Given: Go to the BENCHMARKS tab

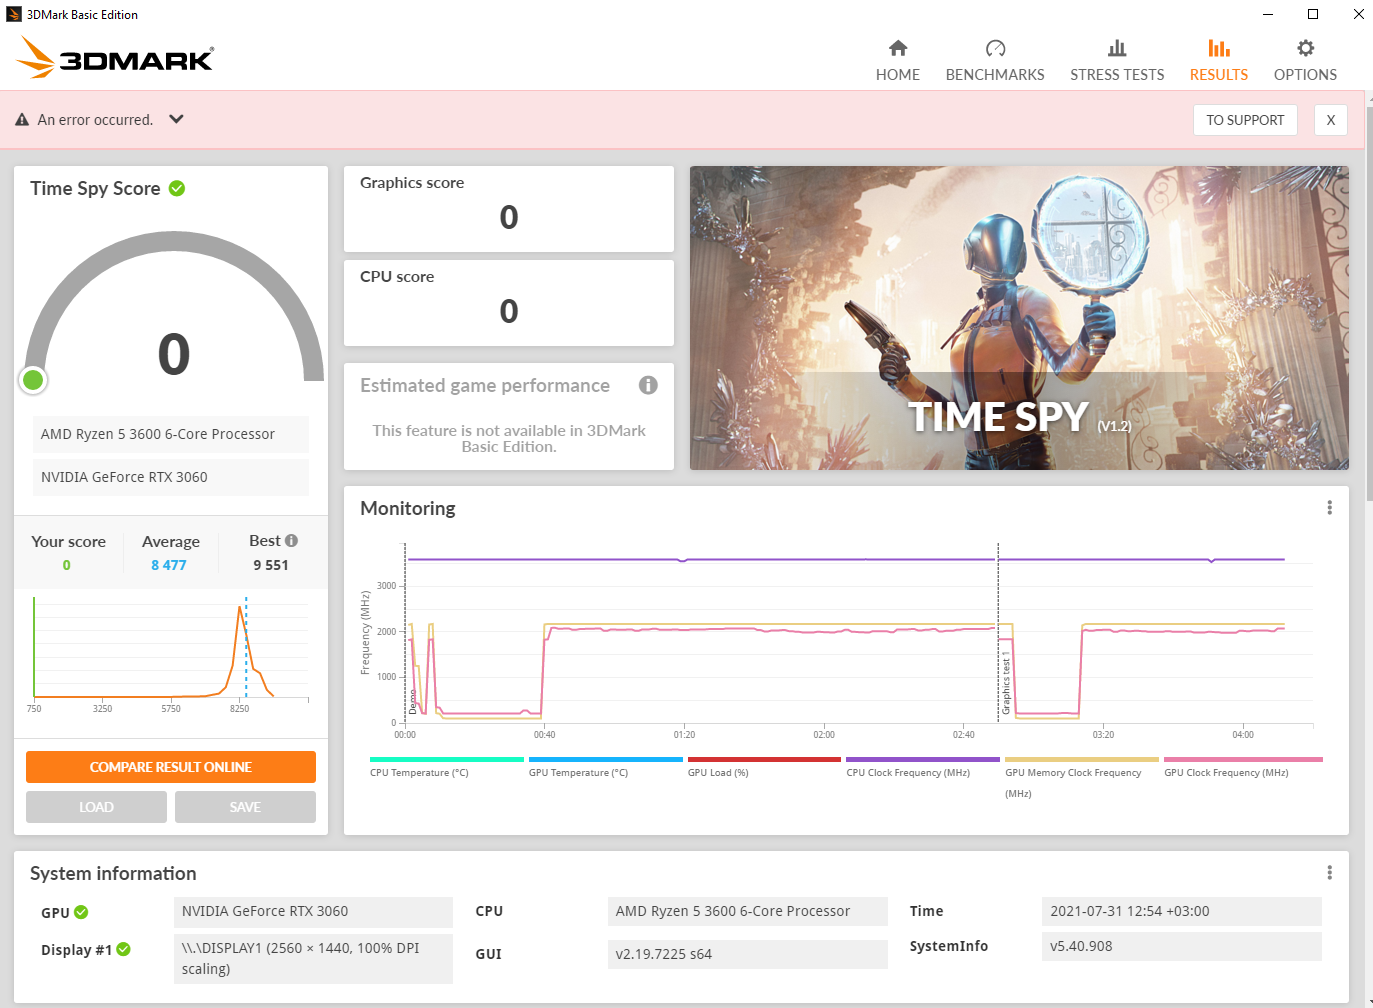Looking at the screenshot, I should click(995, 61).
